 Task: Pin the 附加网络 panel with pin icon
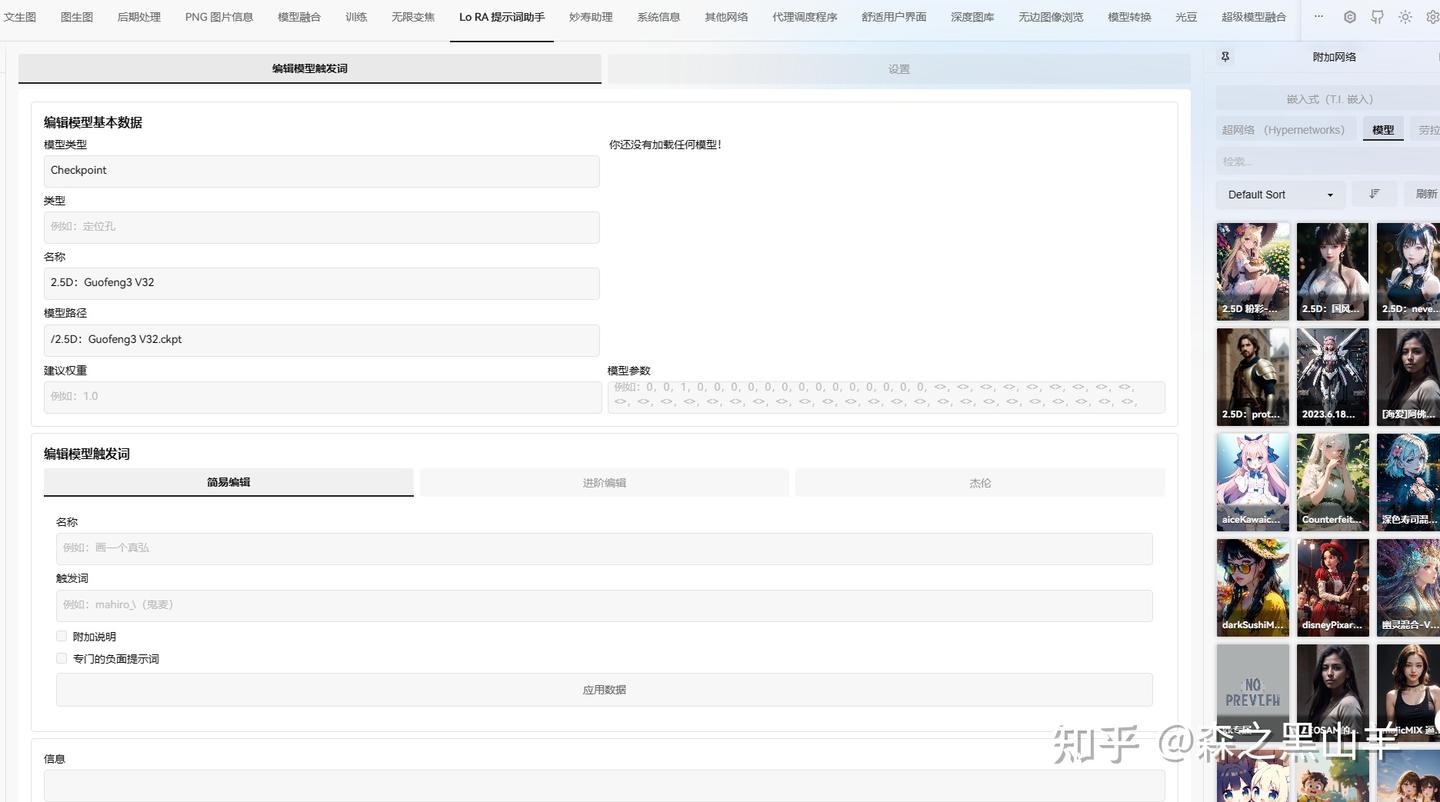coord(1226,57)
